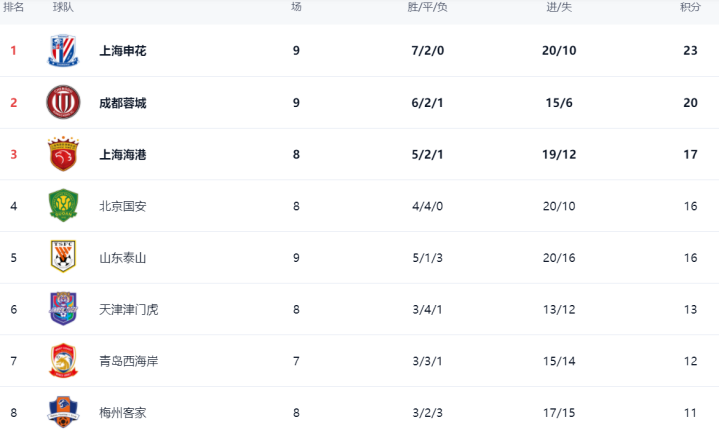Open the 北京国安 team page
Screen dimensions: 719x436
pos(123,207)
